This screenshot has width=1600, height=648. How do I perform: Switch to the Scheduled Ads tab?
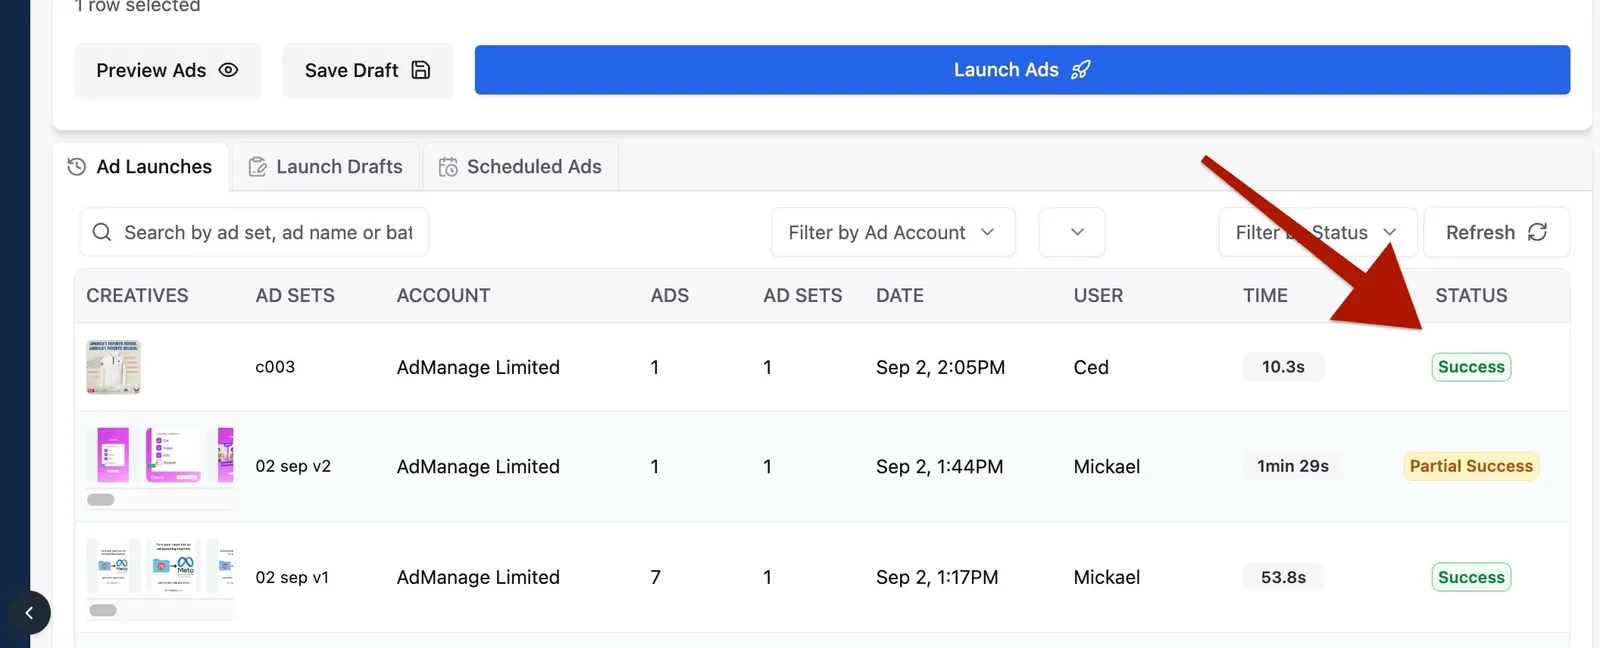(x=520, y=167)
